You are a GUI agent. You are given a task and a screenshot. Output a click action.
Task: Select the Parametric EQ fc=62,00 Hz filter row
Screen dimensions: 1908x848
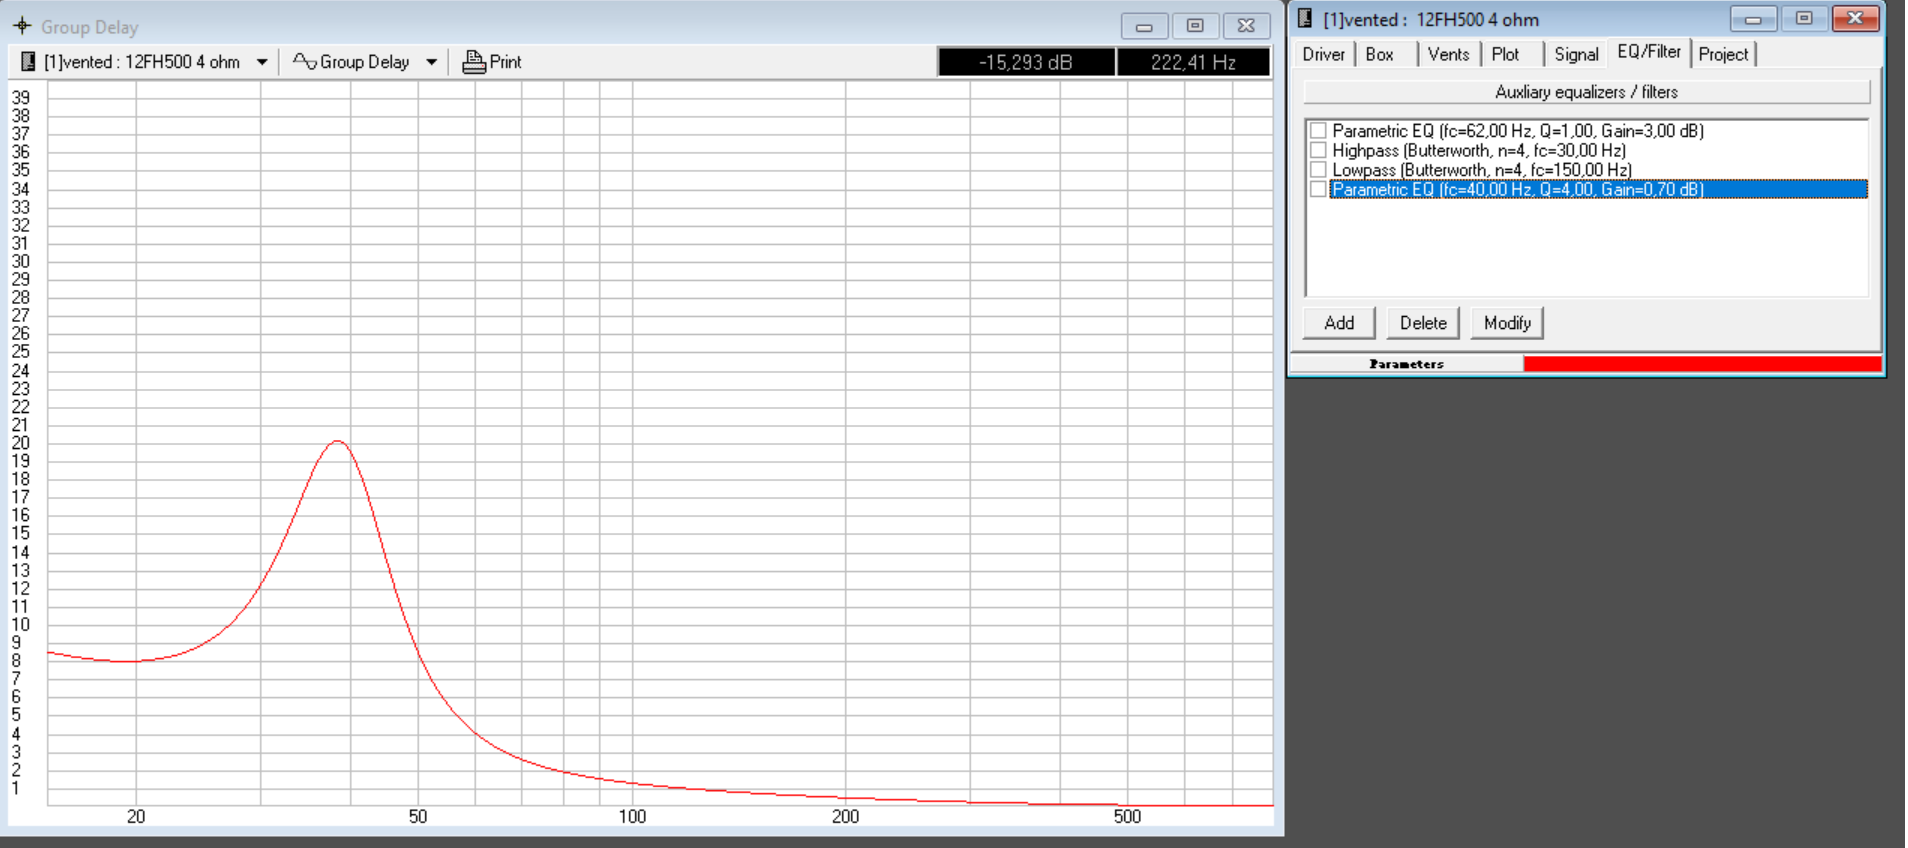pyautogui.click(x=1518, y=131)
